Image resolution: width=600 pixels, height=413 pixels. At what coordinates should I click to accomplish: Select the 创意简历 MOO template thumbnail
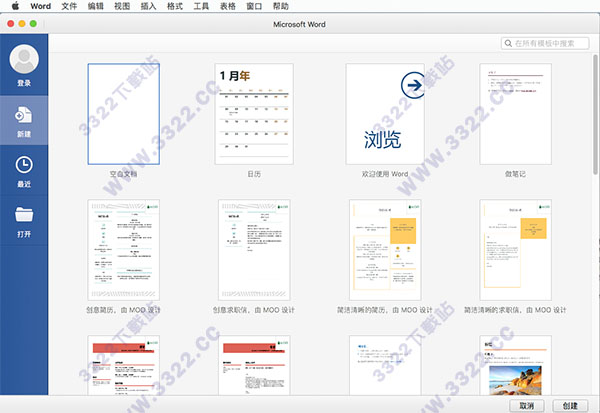124,250
